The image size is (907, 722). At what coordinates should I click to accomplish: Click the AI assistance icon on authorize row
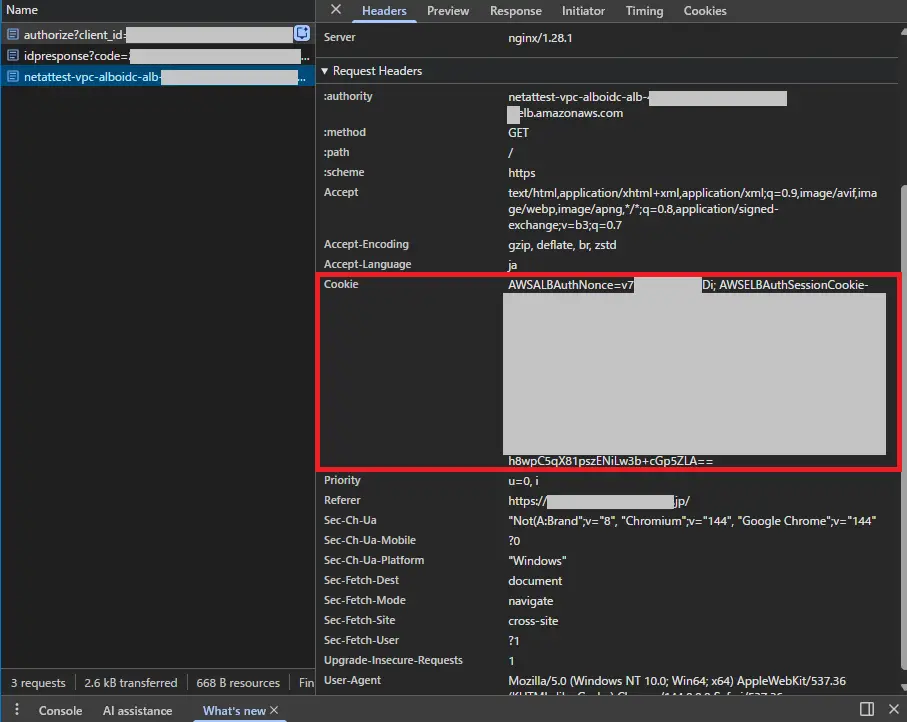click(x=302, y=34)
